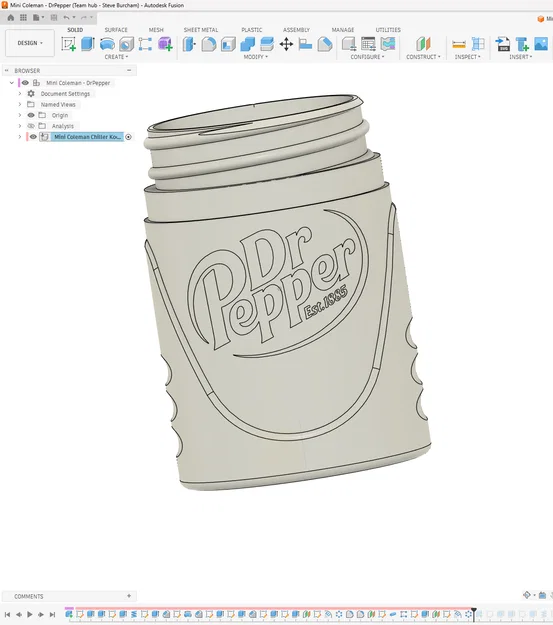Select the Offset Plane construct tool
This screenshot has height=625, width=553.
423,44
